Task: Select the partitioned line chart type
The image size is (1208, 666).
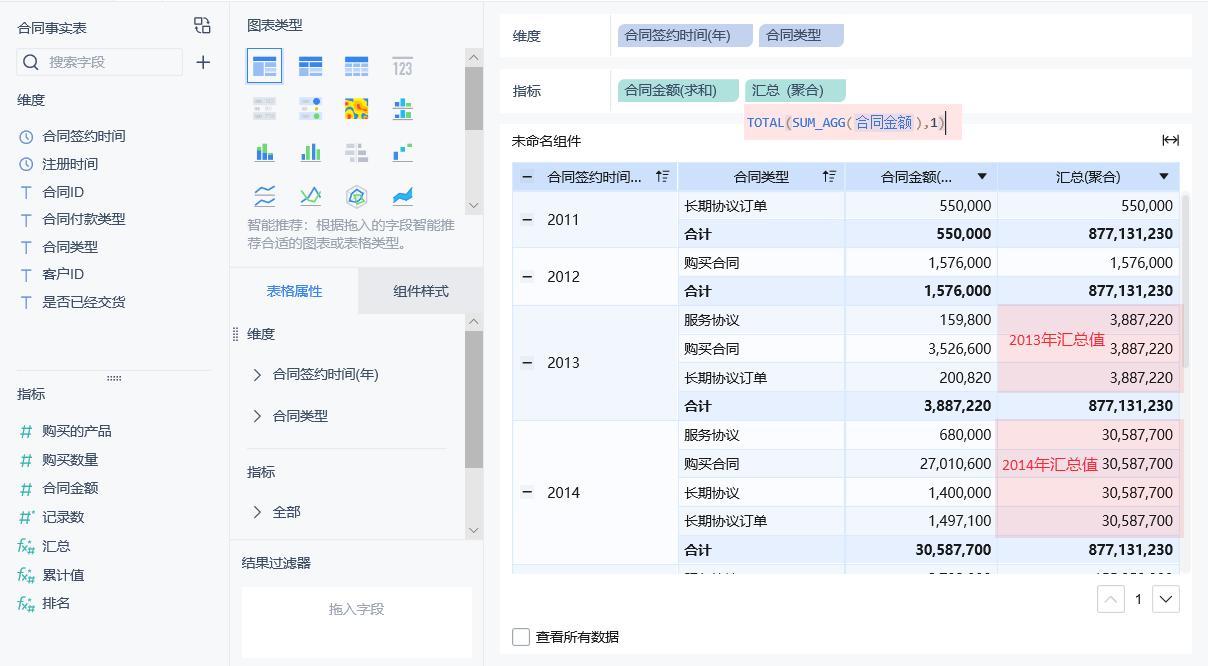Action: 265,195
